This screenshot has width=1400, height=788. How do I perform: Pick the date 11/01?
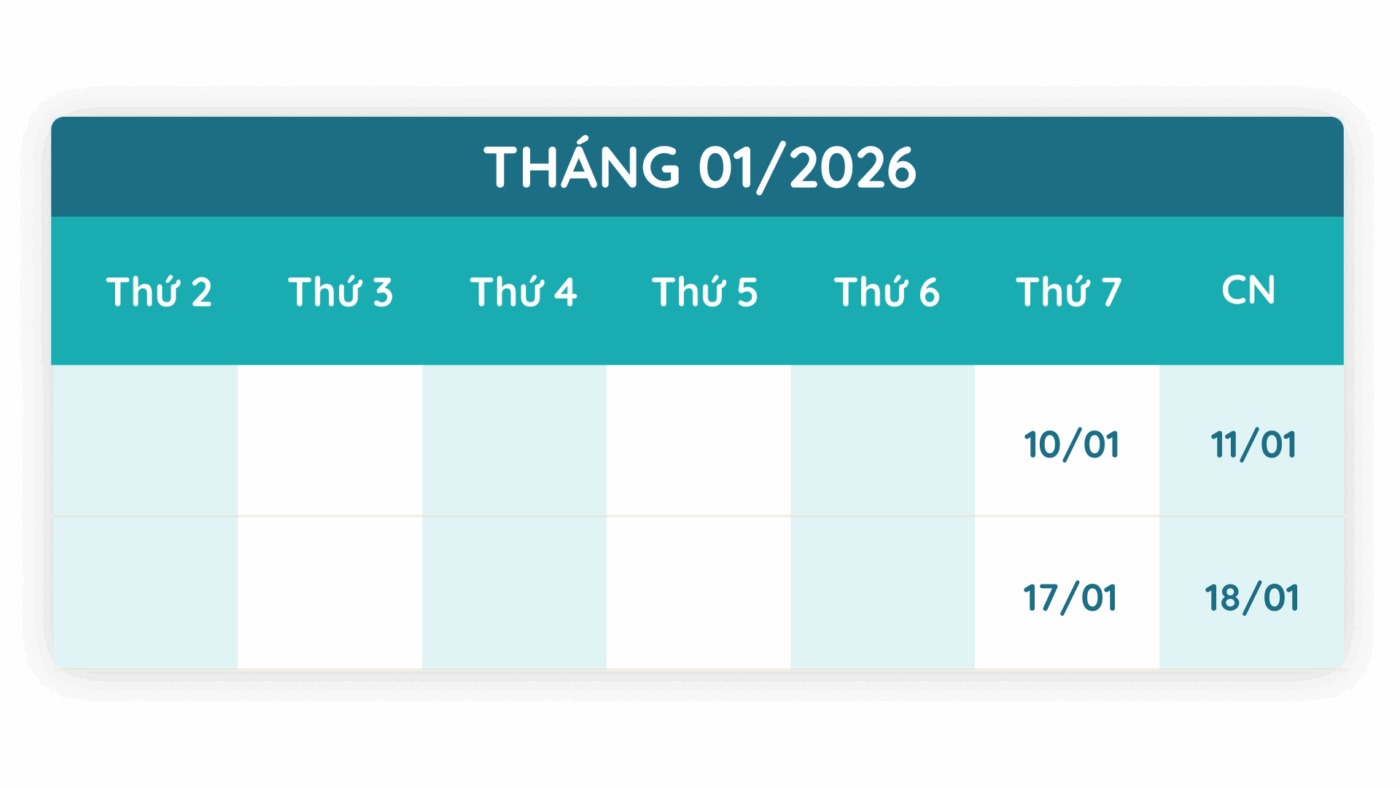[x=1253, y=444]
